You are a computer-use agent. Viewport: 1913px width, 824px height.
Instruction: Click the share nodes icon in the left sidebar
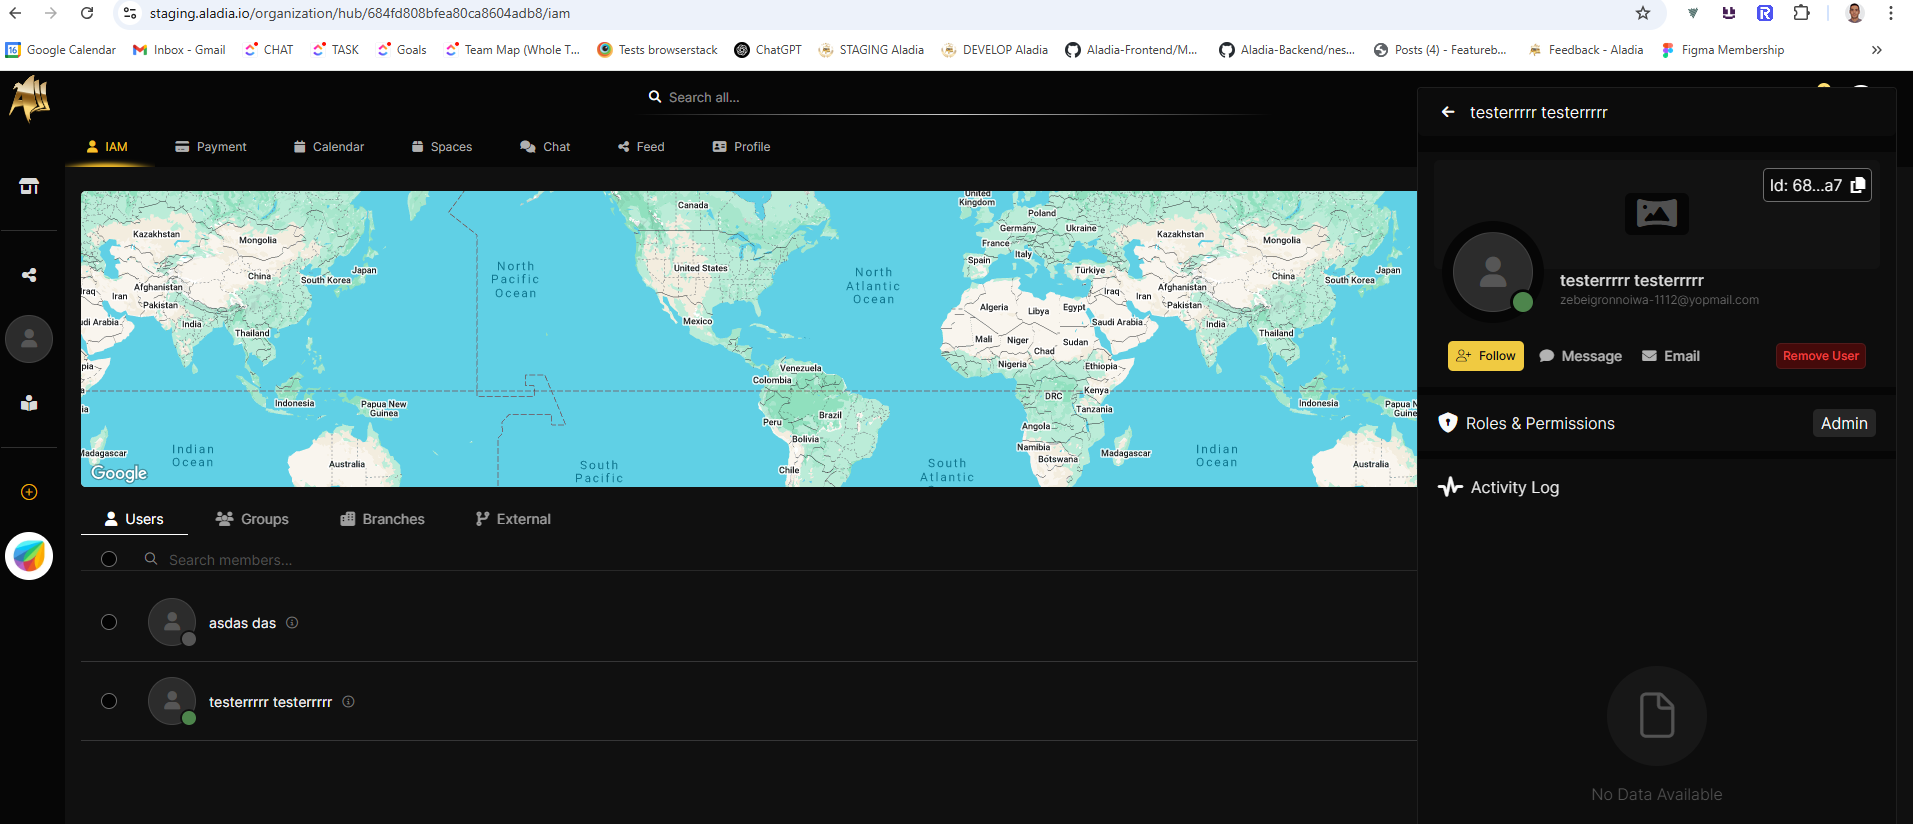[x=29, y=275]
